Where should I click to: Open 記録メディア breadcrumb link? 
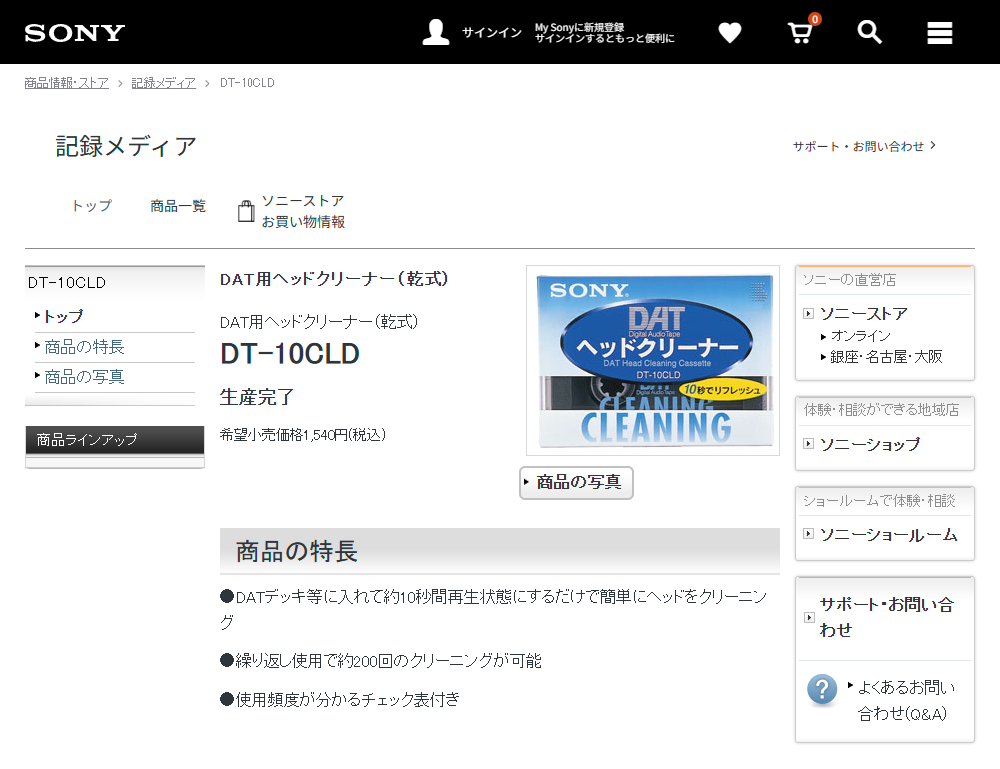(x=163, y=83)
